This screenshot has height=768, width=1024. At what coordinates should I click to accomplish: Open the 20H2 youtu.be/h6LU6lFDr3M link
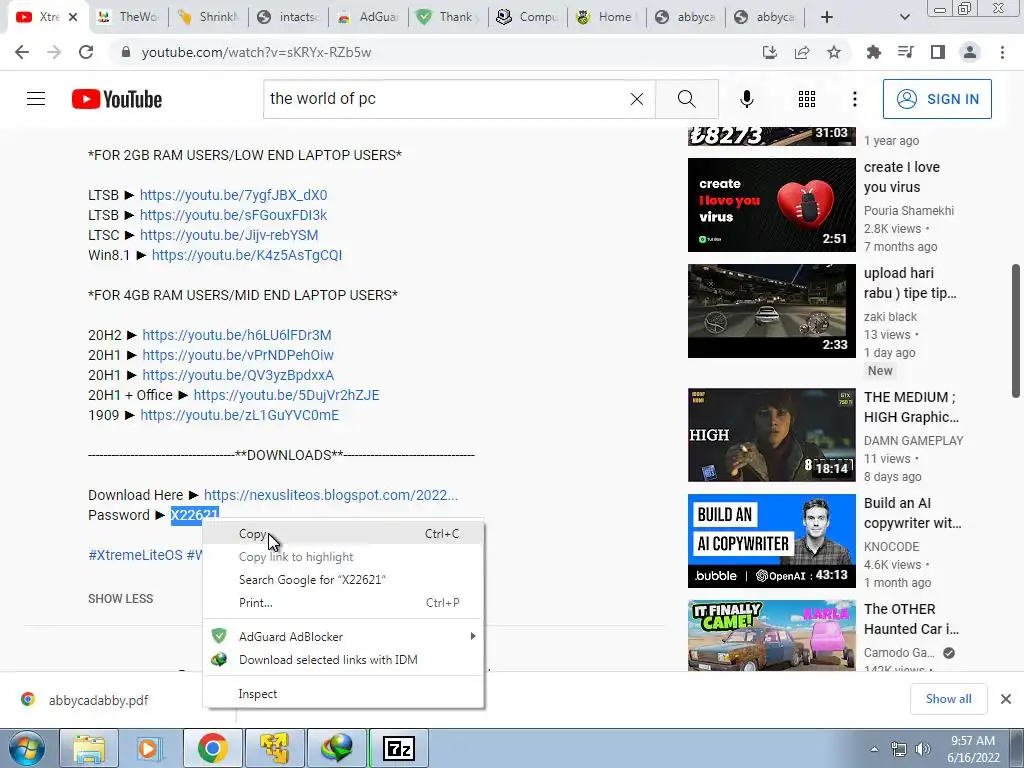[237, 334]
